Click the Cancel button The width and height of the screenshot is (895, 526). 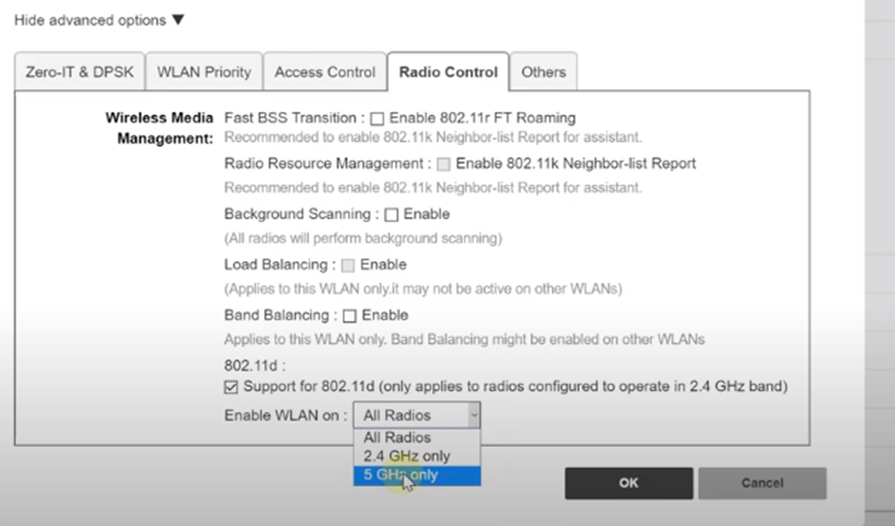coord(762,483)
